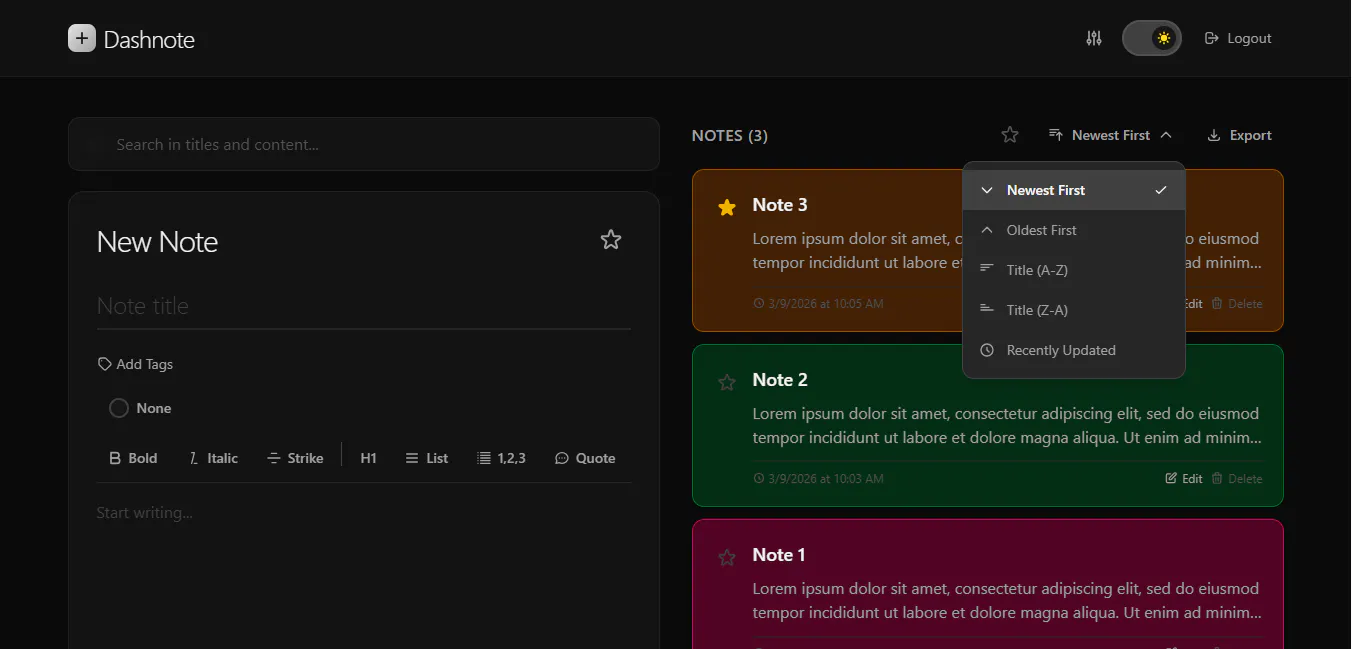The width and height of the screenshot is (1352, 649).
Task: Insert numbered 1,2,3 list
Action: coord(502,458)
